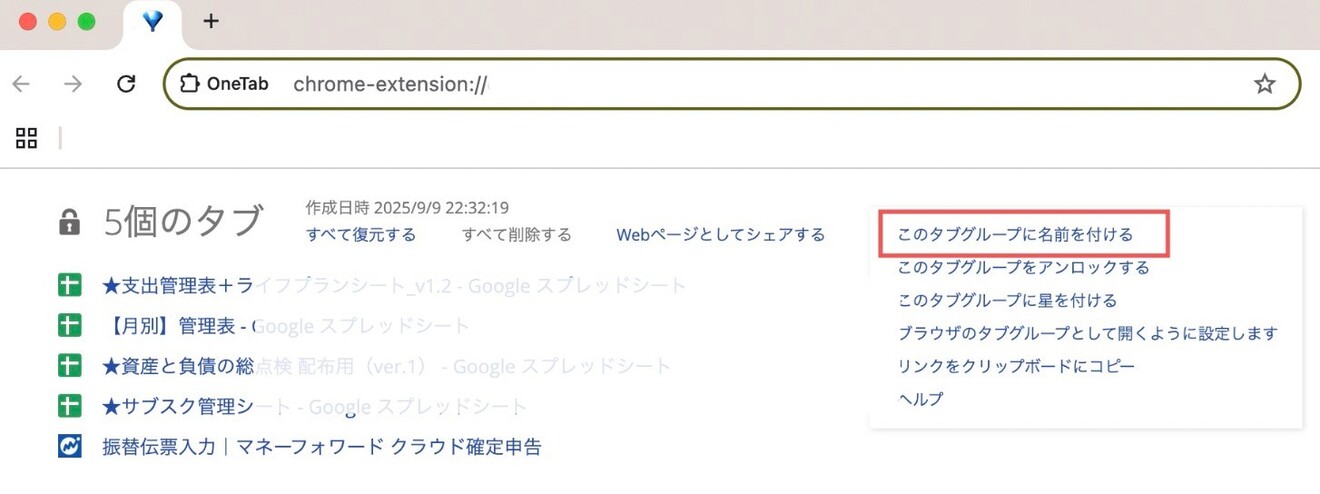The image size is (1320, 494).
Task: Choose このタブグループに星を付ける option
Action: tap(1007, 301)
